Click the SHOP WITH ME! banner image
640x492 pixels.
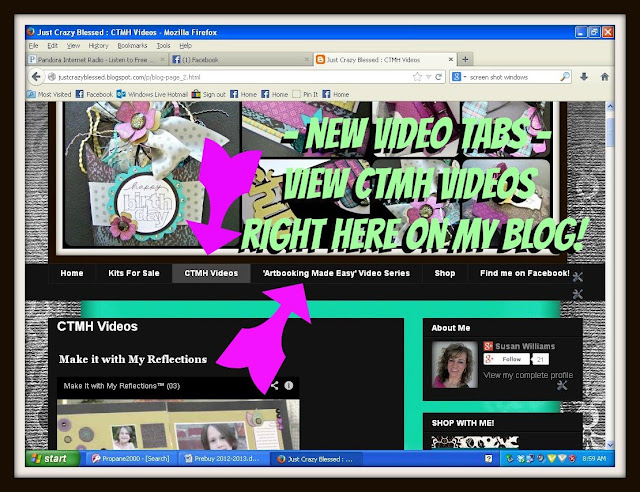click(x=475, y=442)
